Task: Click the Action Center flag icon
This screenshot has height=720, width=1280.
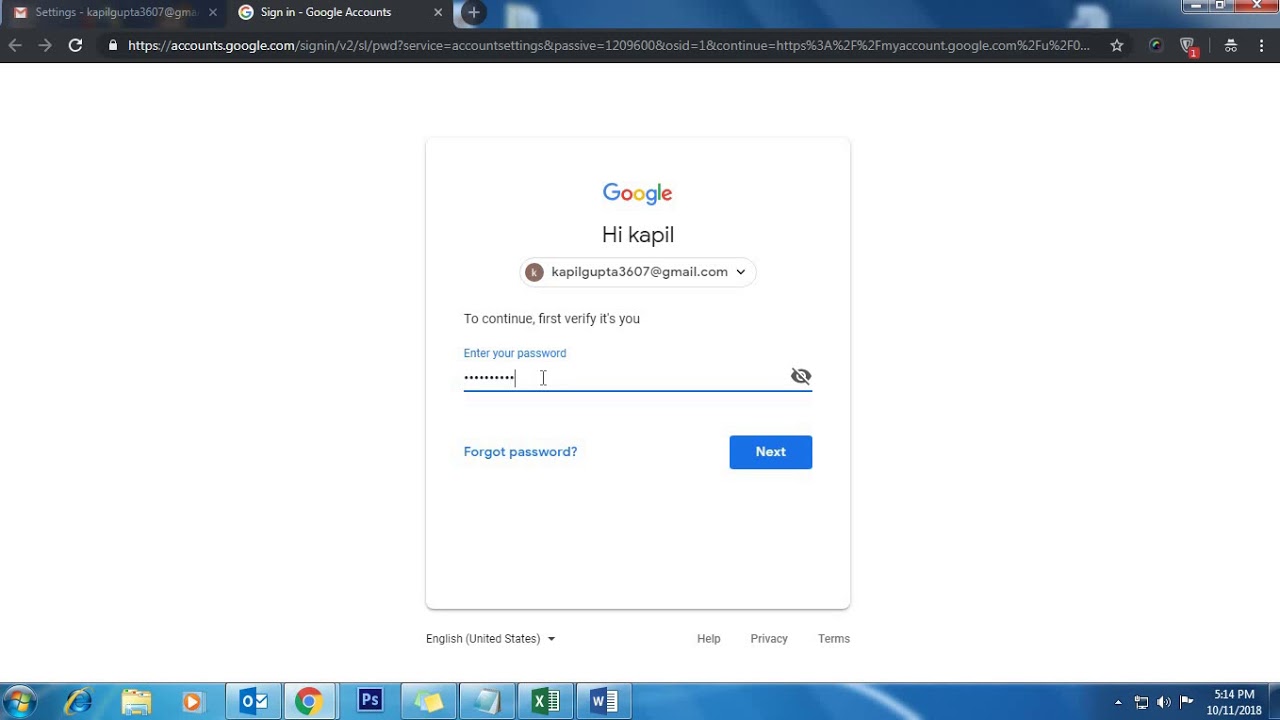Action: [x=1187, y=702]
